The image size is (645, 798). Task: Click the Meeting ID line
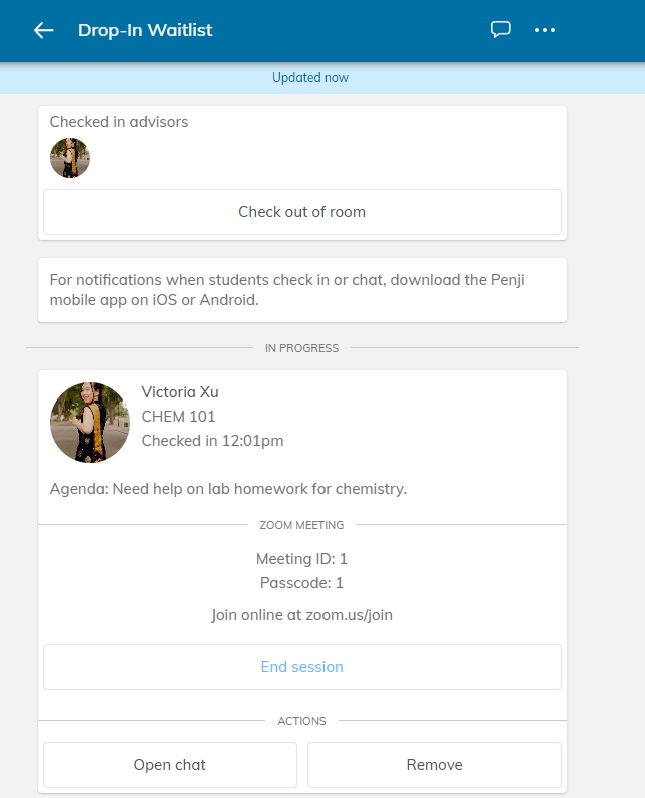(x=302, y=559)
